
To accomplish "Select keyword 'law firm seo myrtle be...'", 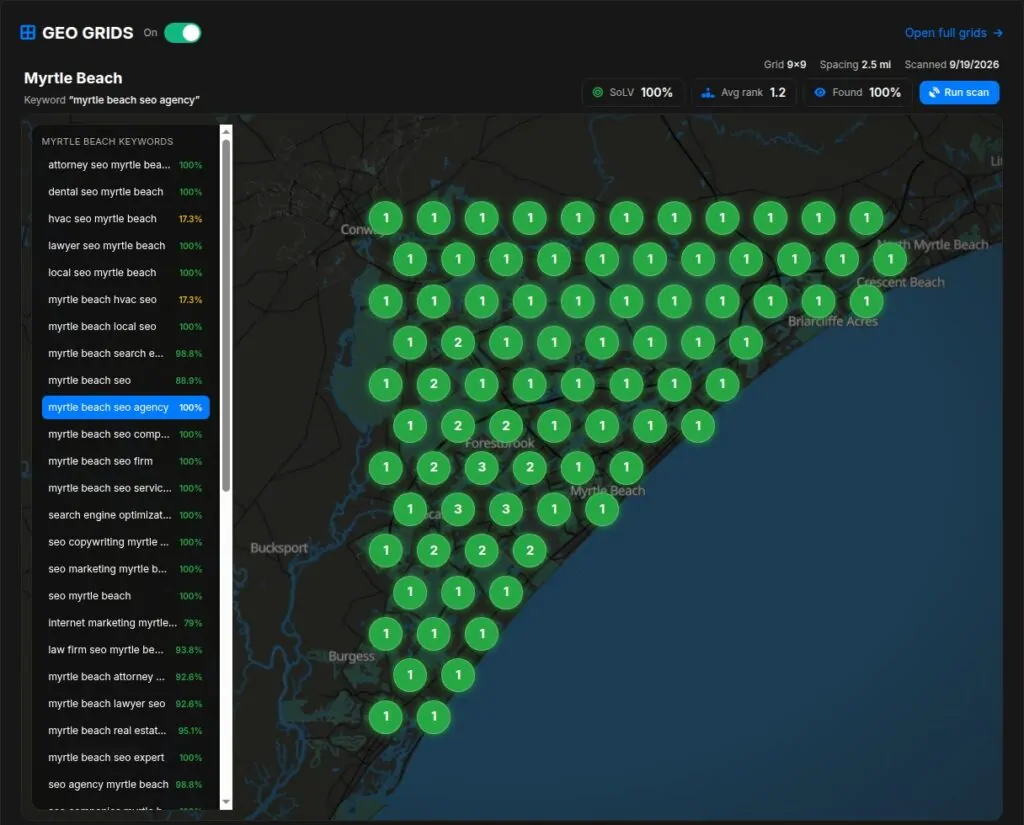I will click(125, 650).
